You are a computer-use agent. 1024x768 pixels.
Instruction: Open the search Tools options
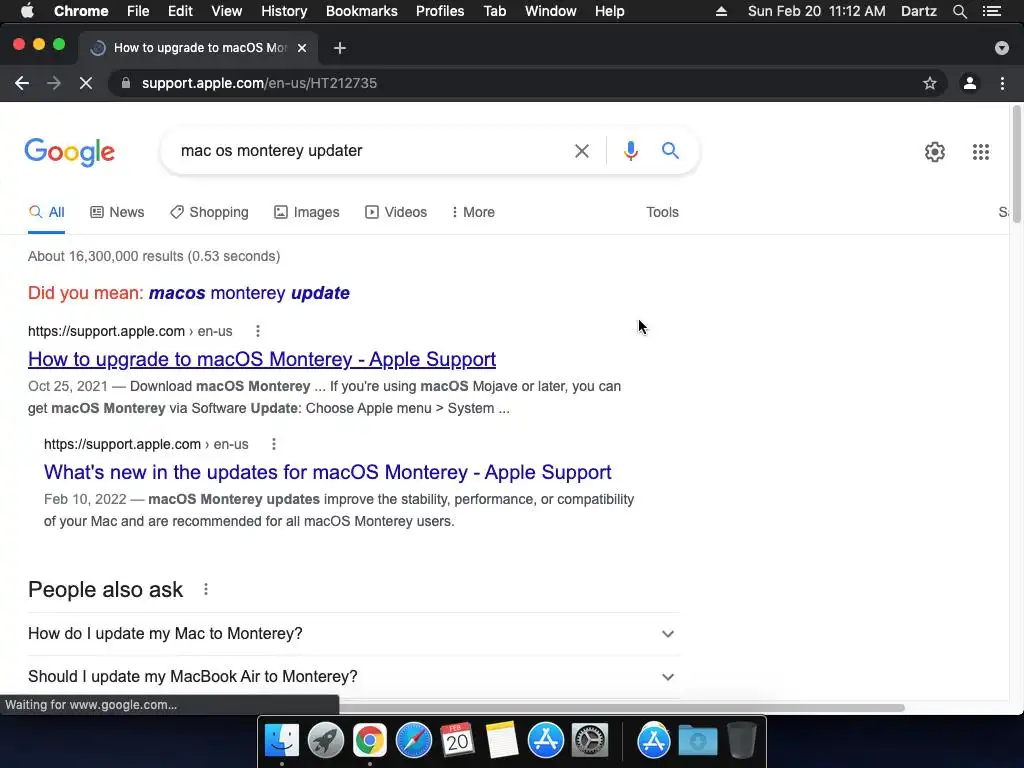pyautogui.click(x=662, y=212)
